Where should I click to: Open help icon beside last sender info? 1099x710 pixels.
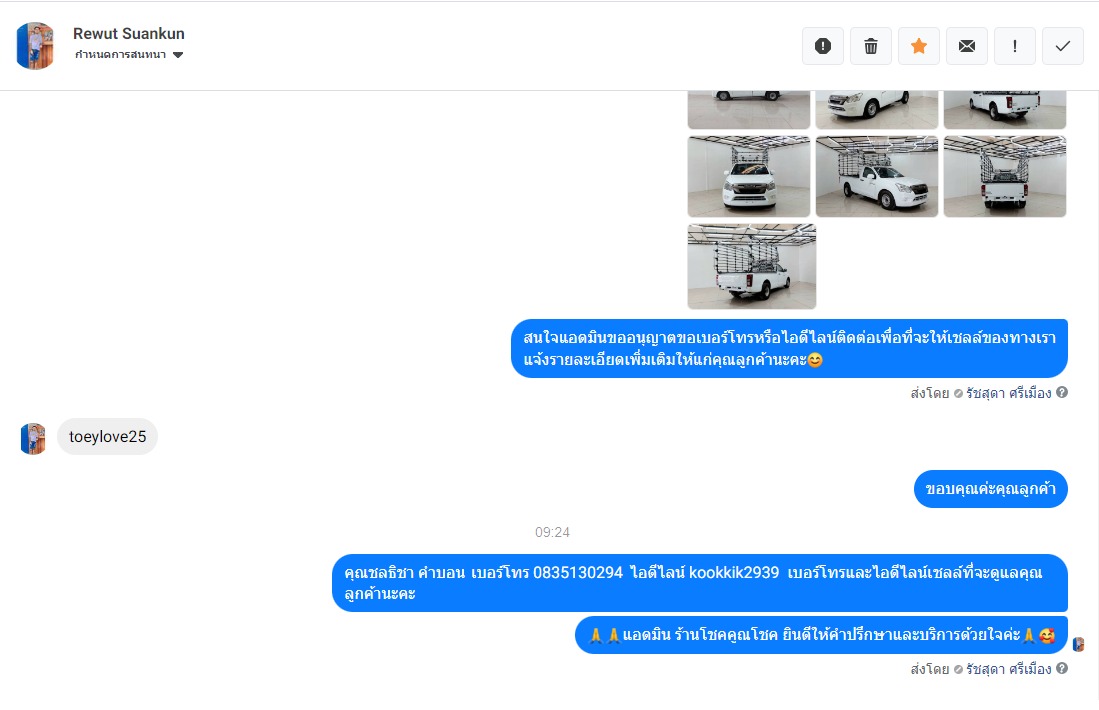(x=1062, y=669)
